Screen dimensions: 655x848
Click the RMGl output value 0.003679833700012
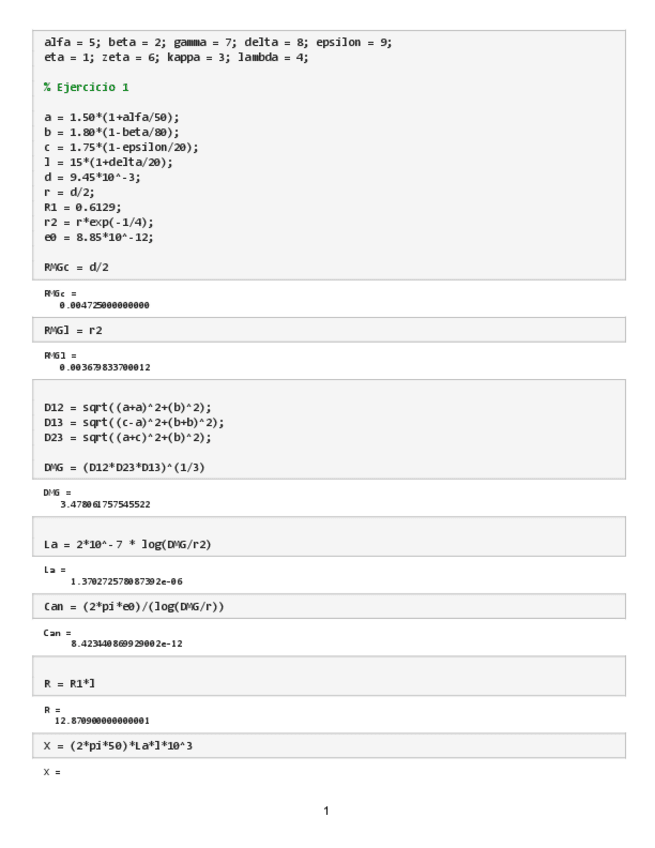pyautogui.click(x=104, y=367)
